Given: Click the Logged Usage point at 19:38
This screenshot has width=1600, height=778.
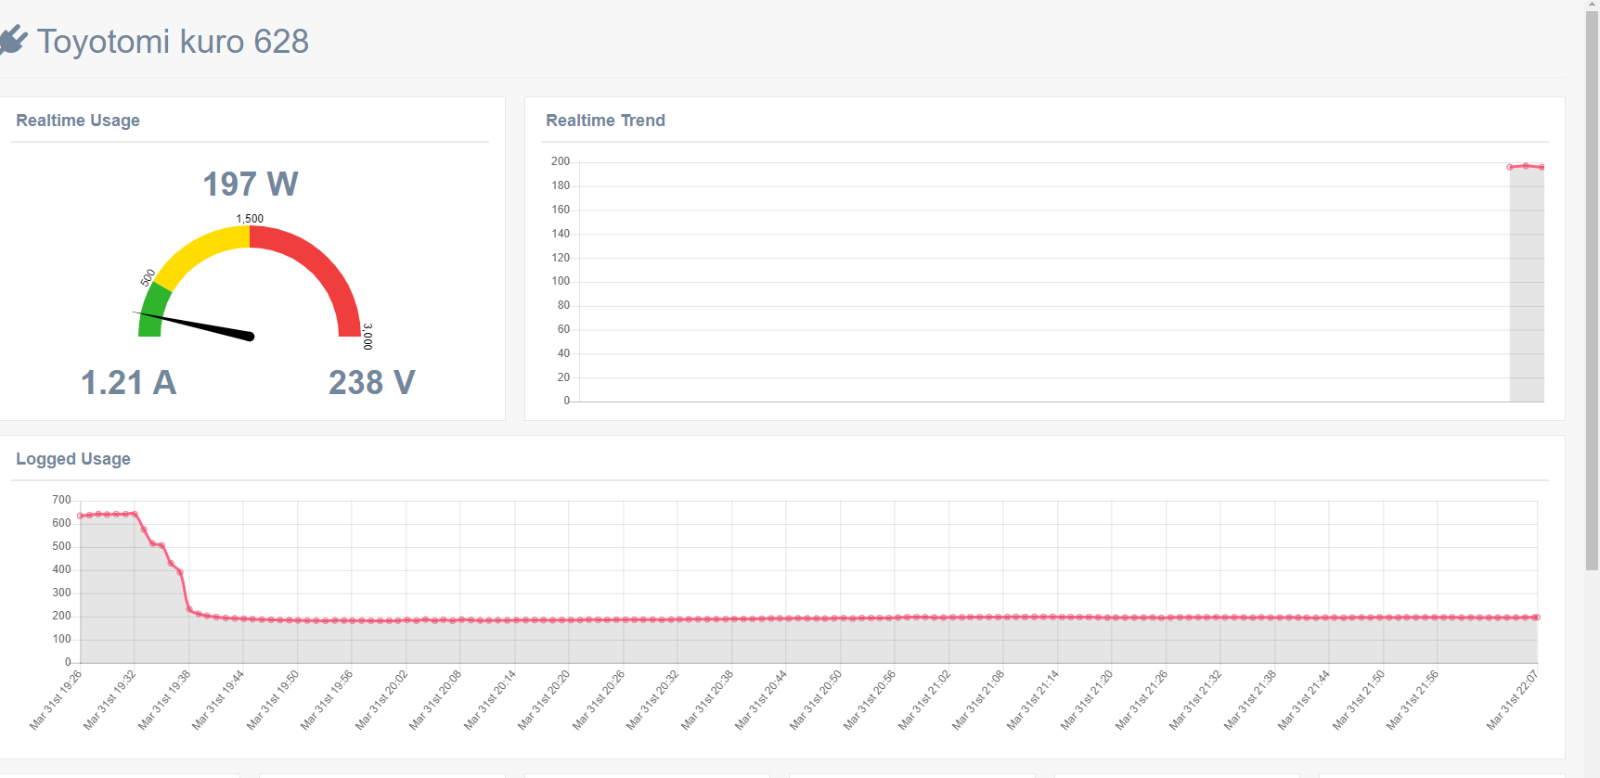Looking at the screenshot, I should point(189,609).
